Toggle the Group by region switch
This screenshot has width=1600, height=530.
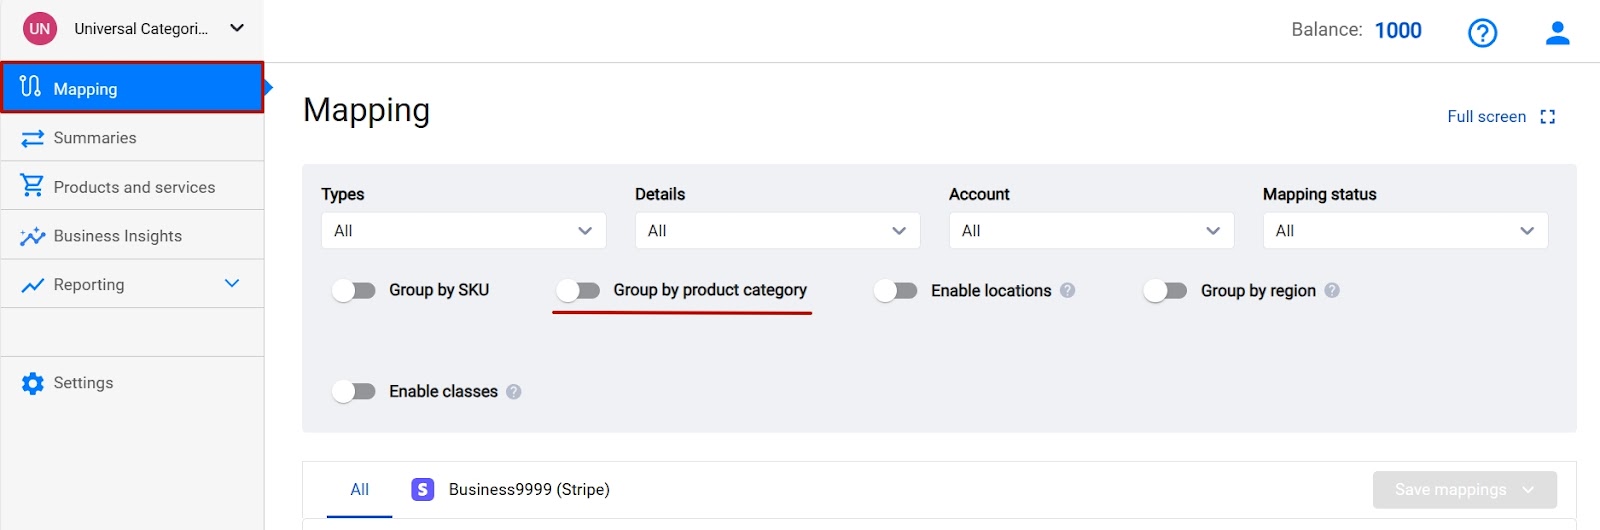(1165, 290)
